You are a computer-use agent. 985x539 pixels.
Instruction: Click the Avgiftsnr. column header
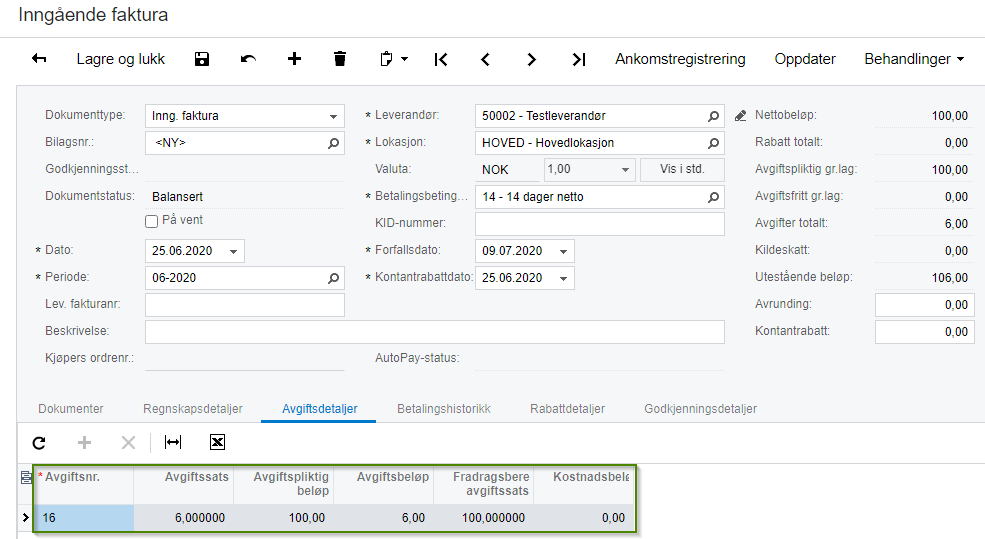click(84, 484)
